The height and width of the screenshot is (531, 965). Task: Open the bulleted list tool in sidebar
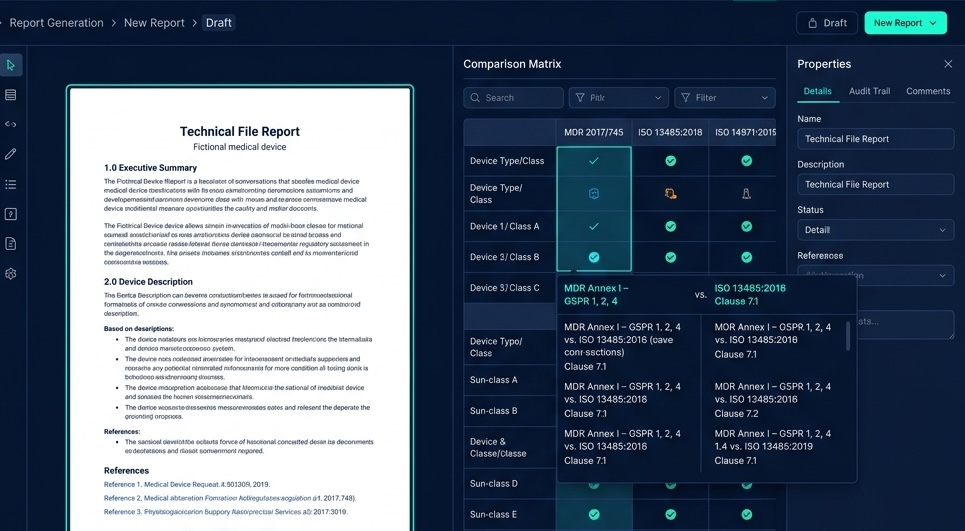(x=10, y=185)
